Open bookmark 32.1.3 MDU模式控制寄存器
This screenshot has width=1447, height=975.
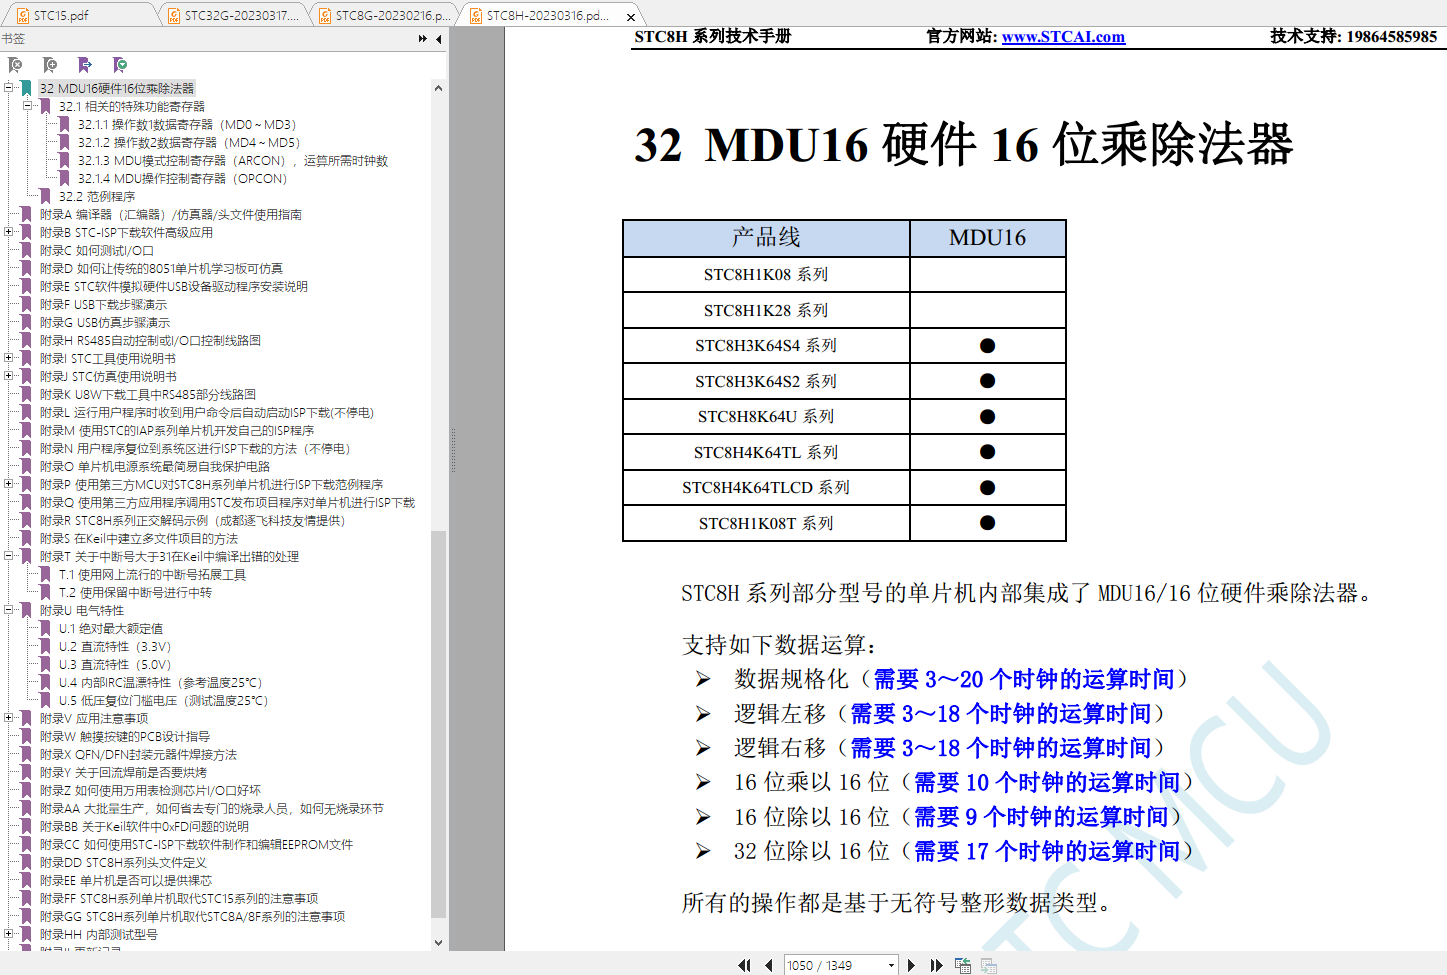[x=233, y=161]
